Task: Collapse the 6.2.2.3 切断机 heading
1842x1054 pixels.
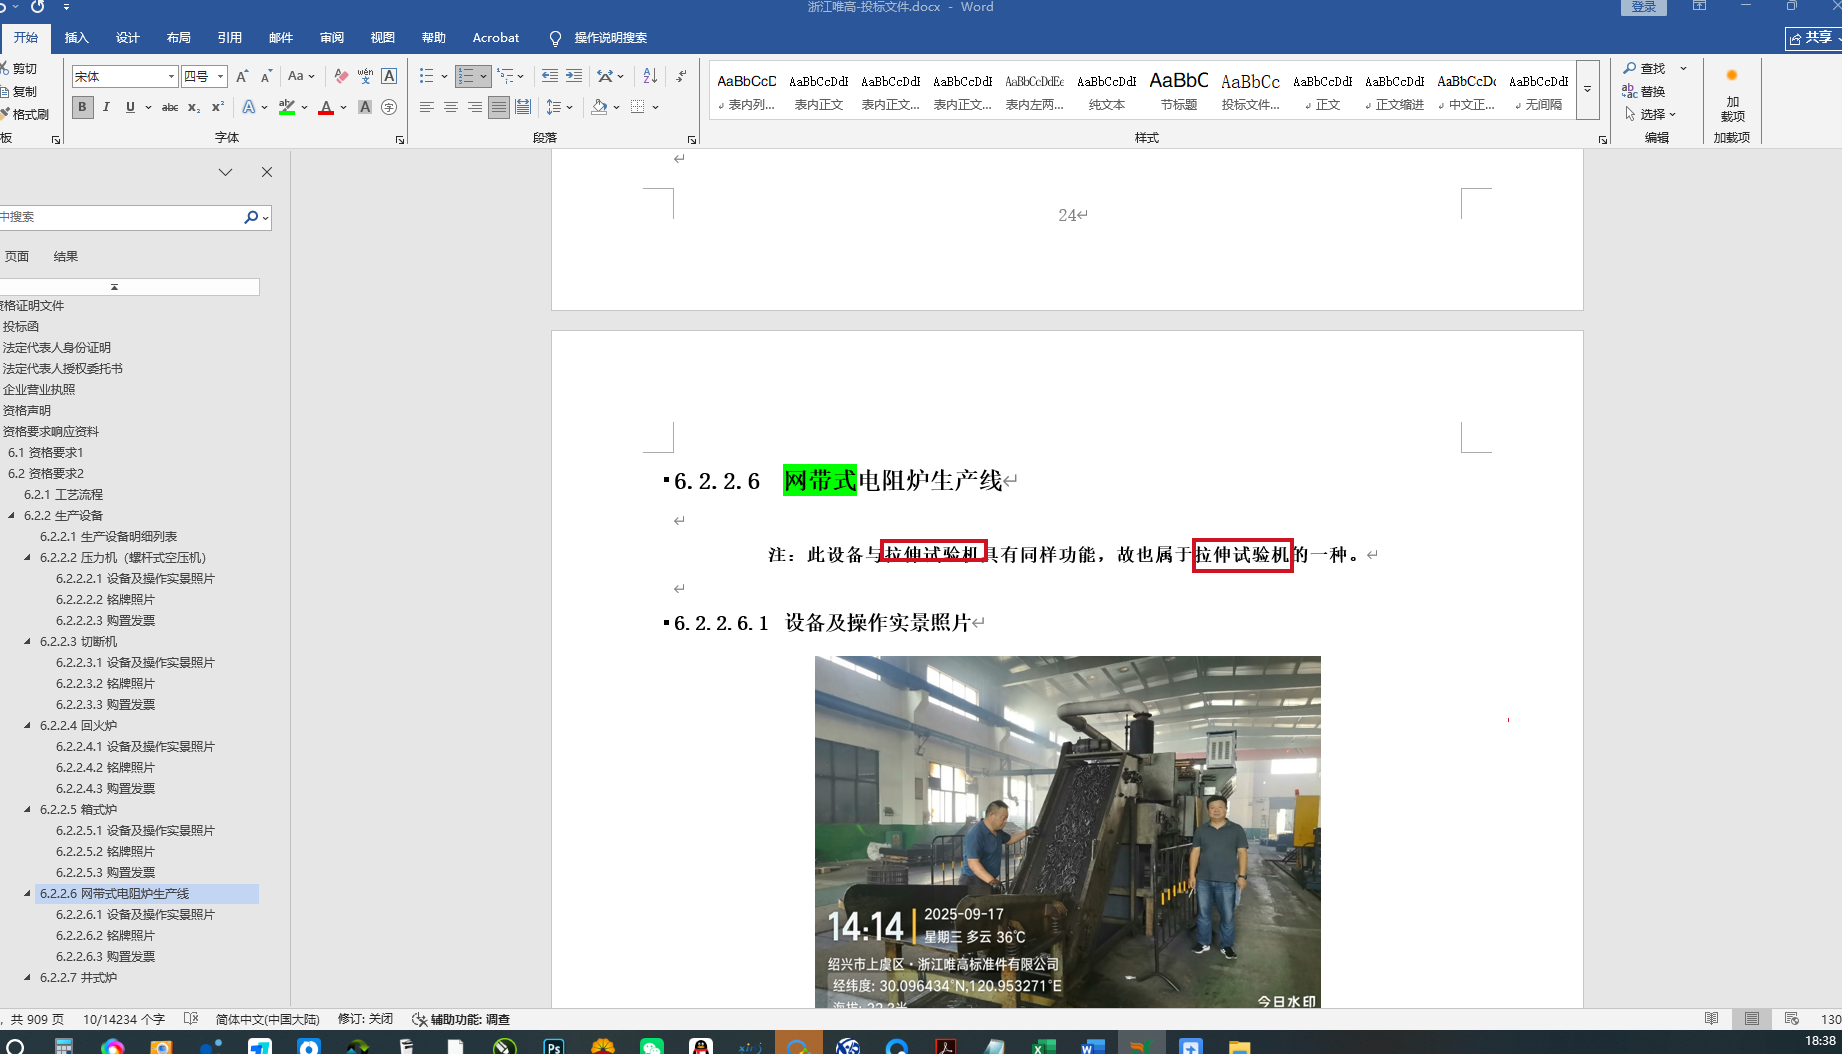Action: click(28, 642)
